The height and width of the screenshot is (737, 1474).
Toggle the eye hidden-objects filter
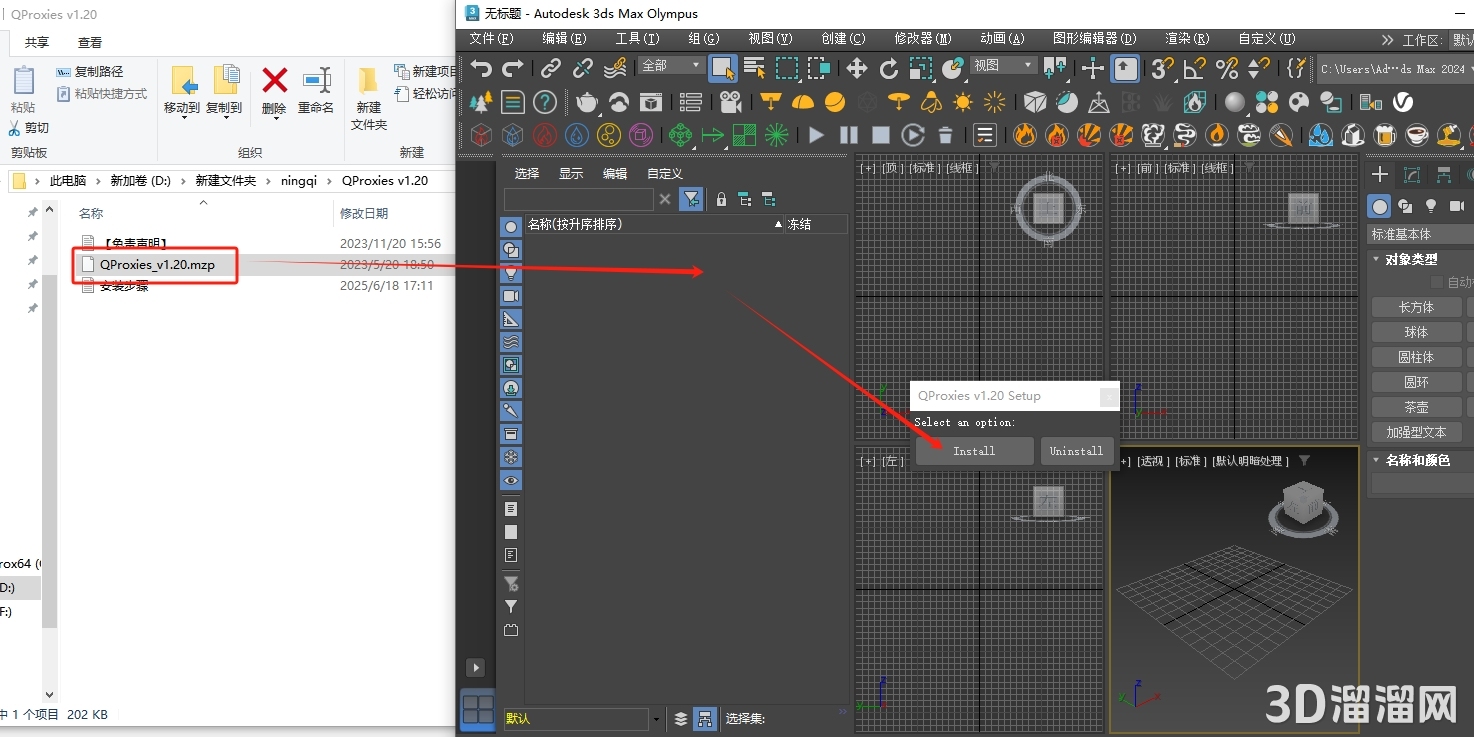[511, 480]
